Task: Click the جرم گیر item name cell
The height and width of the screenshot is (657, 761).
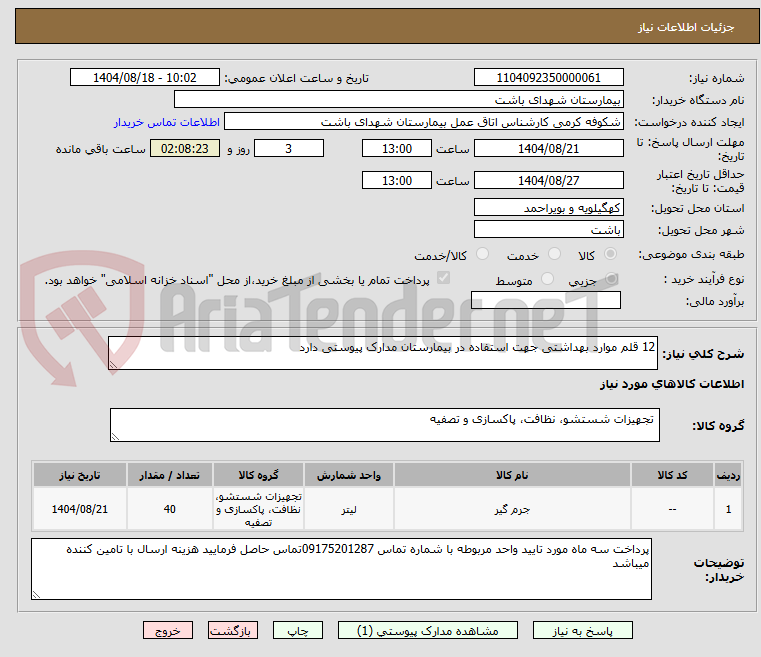Action: (x=512, y=509)
